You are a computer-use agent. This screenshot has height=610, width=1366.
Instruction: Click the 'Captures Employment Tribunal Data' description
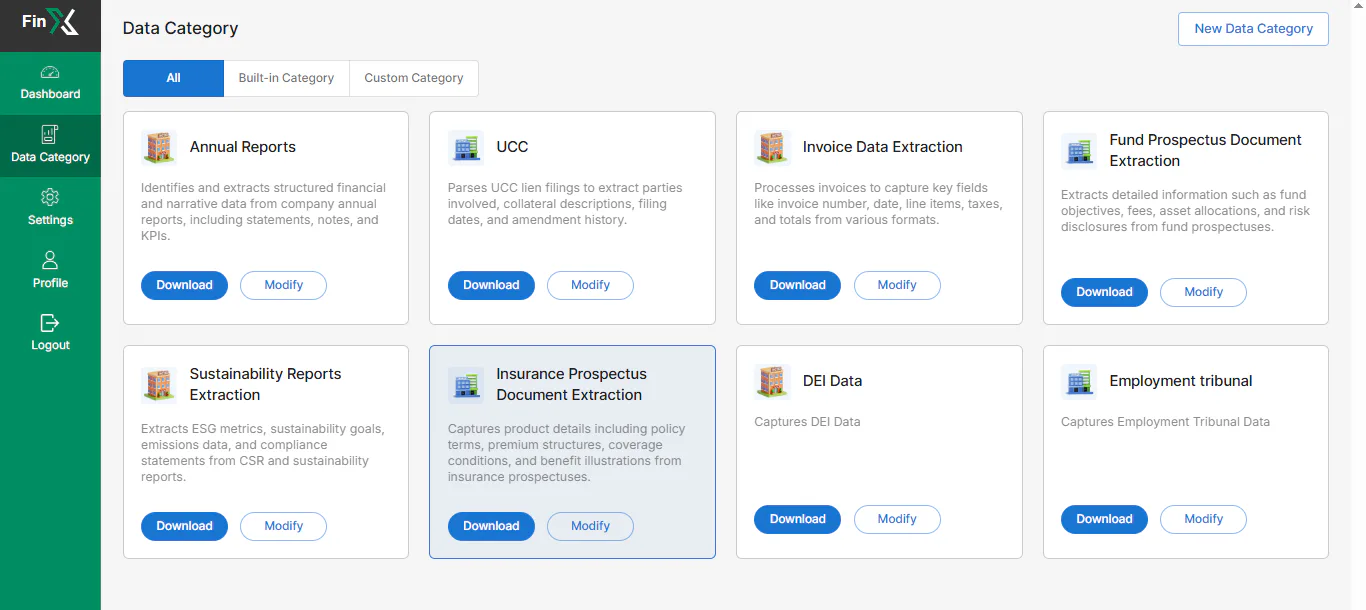pyautogui.click(x=1165, y=422)
